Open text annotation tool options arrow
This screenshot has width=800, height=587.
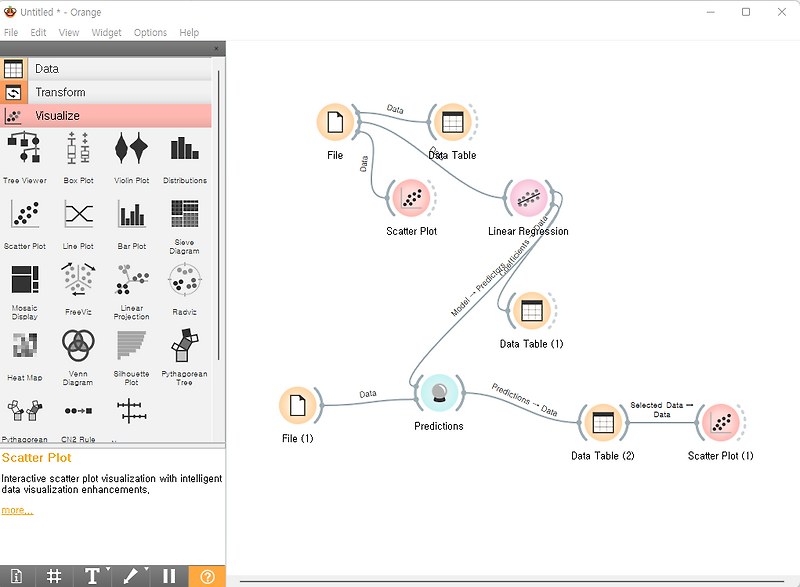pos(108,569)
